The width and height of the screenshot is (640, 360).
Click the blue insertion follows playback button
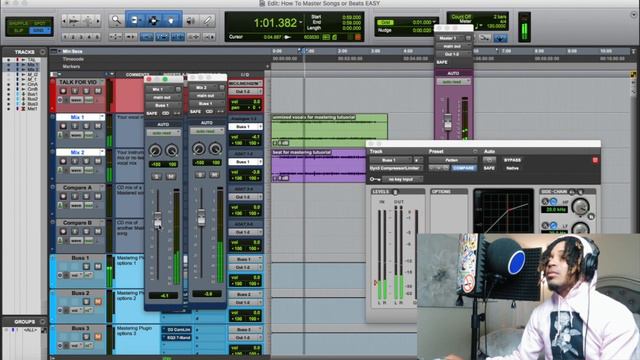click(x=500, y=38)
